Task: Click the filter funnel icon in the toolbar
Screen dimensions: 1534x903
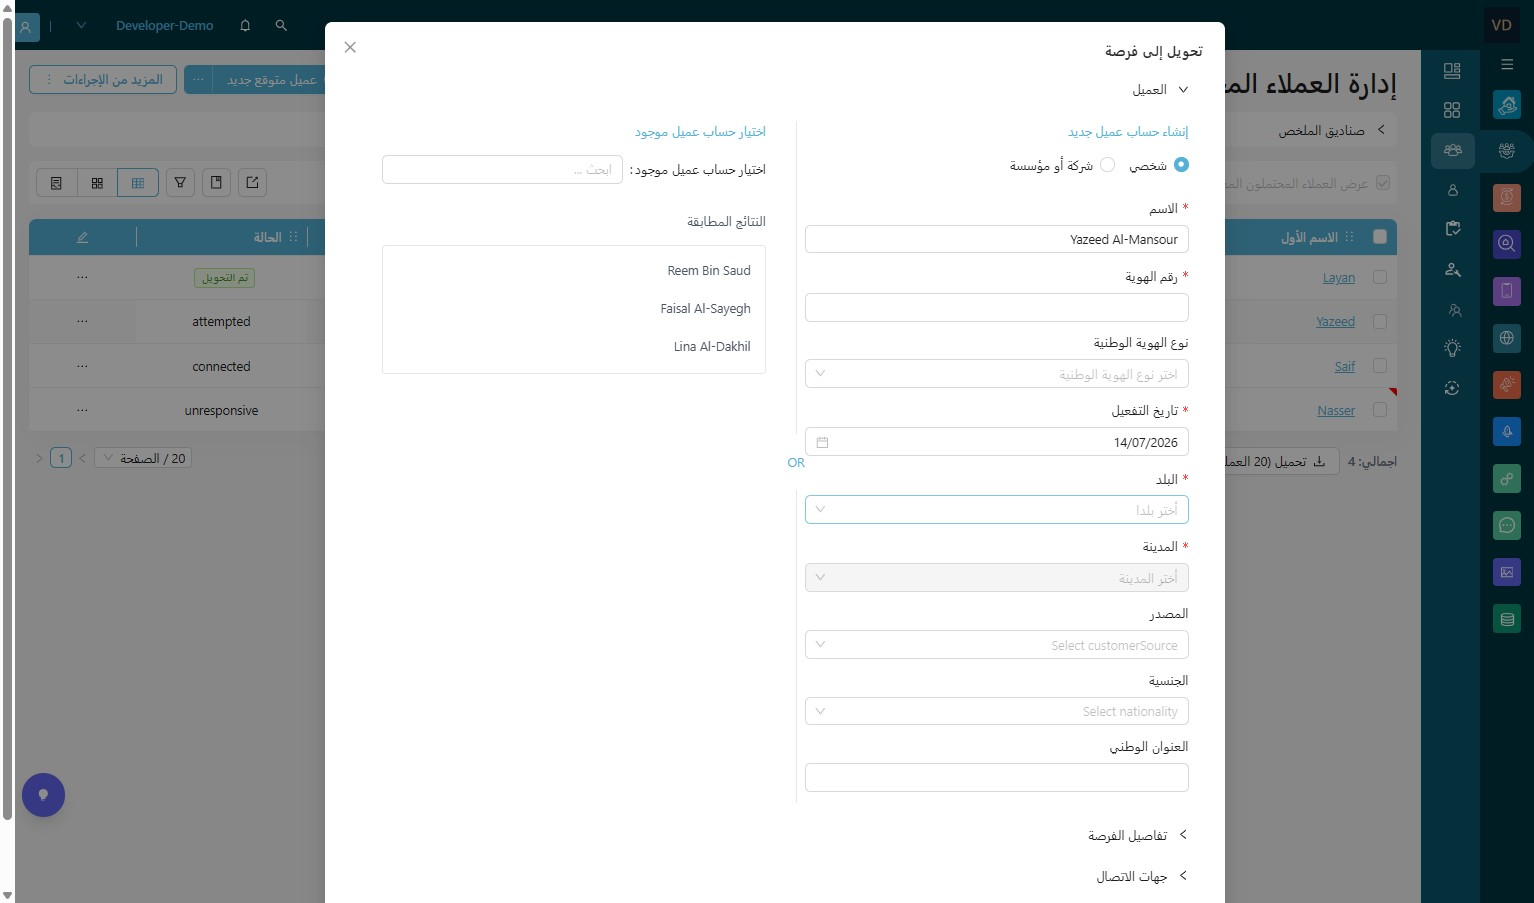Action: [180, 183]
